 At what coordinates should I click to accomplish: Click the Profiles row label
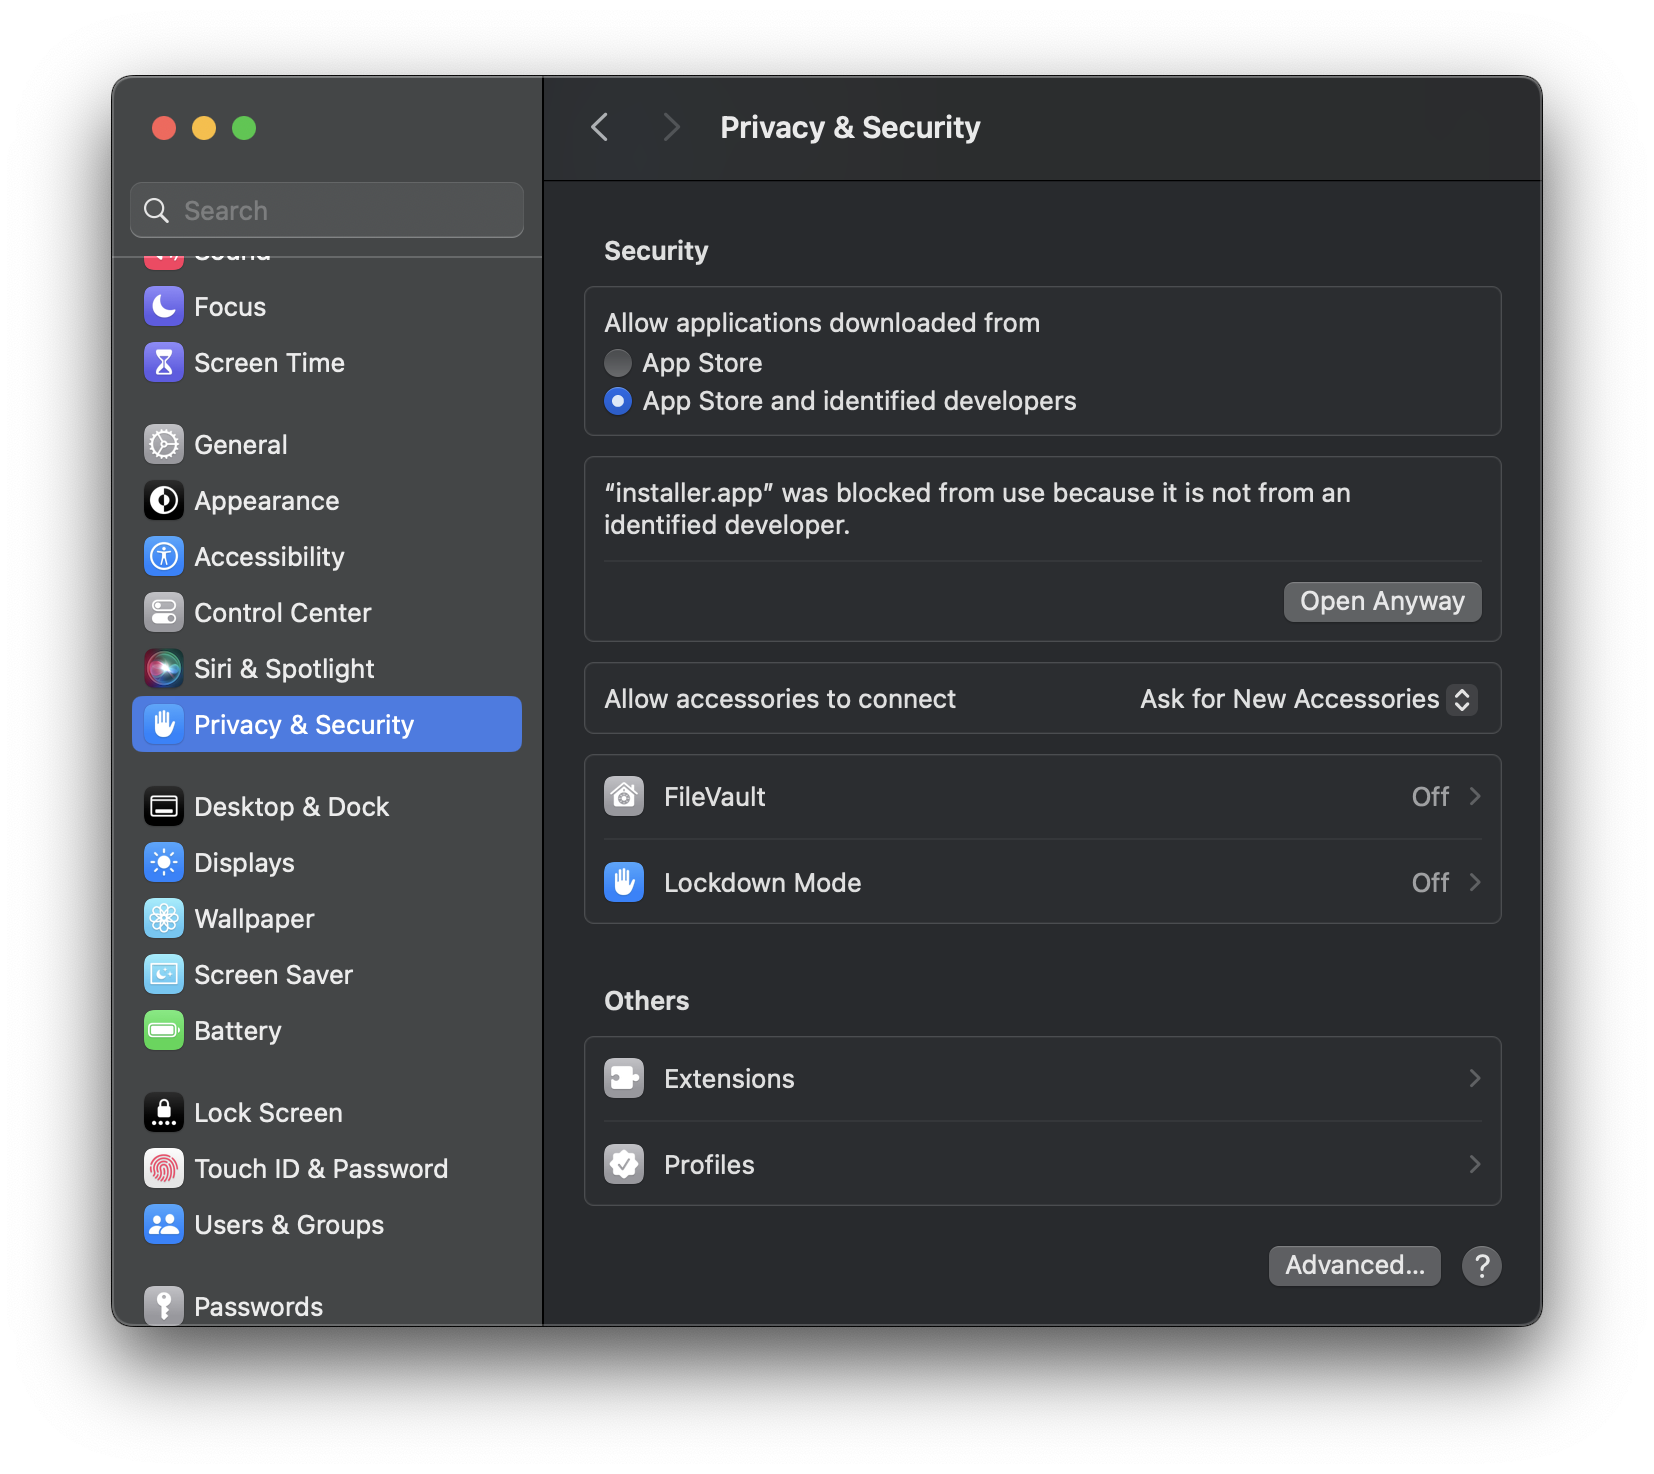pyautogui.click(x=709, y=1164)
